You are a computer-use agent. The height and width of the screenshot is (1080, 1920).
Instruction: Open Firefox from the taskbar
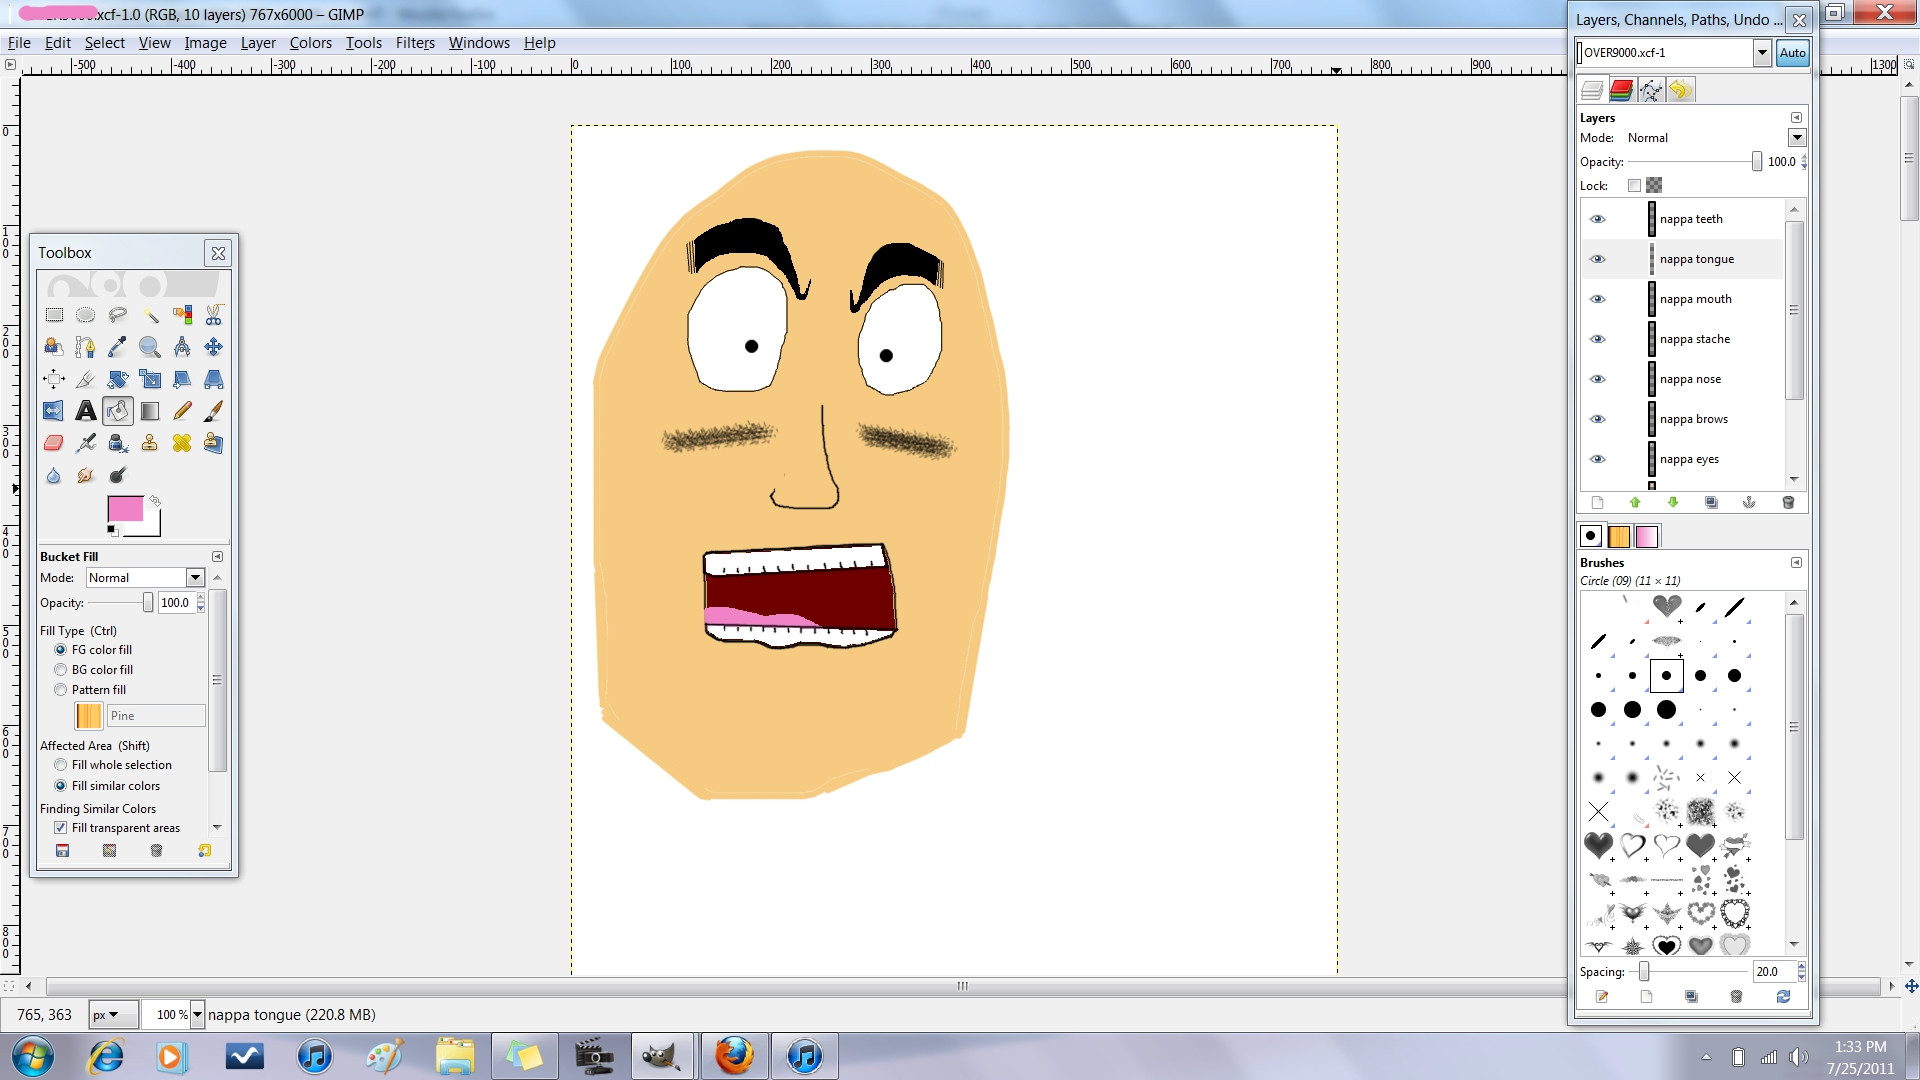pyautogui.click(x=734, y=1056)
